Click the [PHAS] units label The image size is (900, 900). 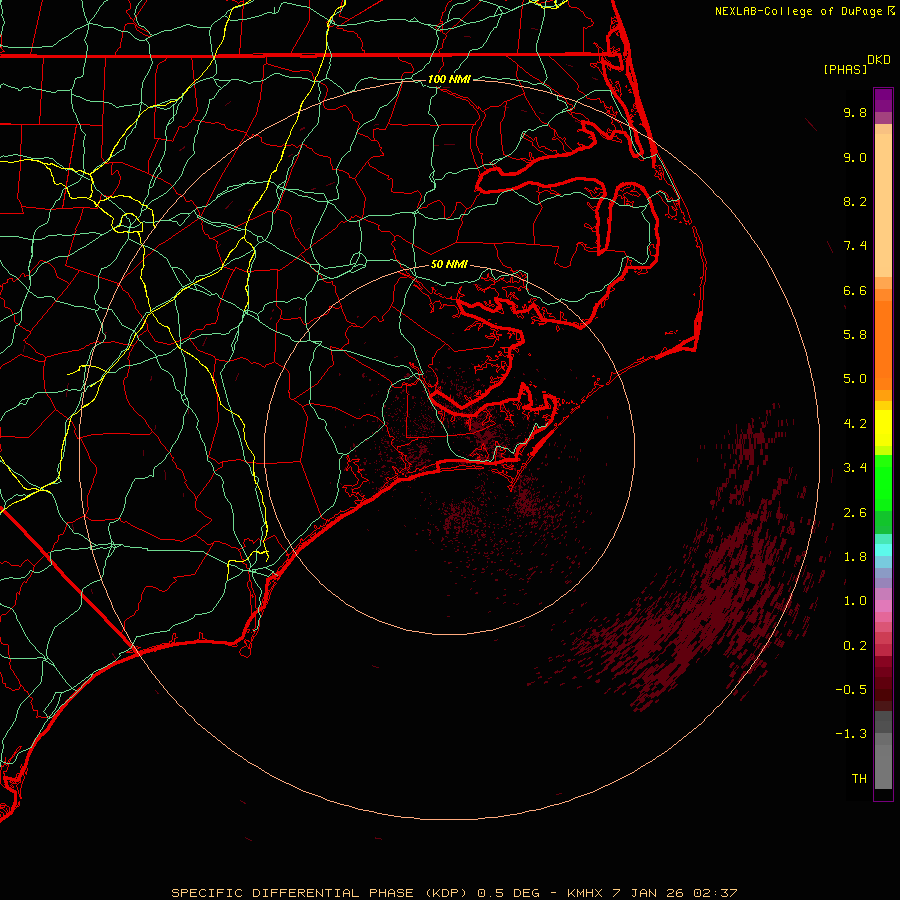pos(845,69)
